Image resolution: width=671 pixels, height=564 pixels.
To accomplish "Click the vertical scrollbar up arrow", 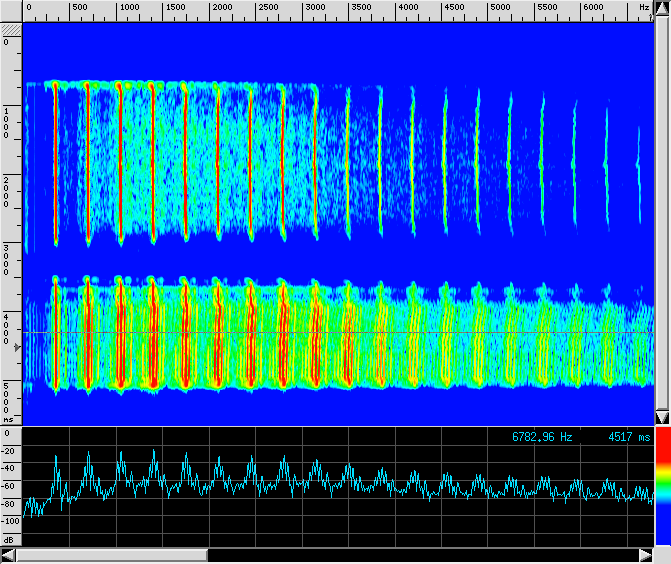I will pyautogui.click(x=662, y=8).
